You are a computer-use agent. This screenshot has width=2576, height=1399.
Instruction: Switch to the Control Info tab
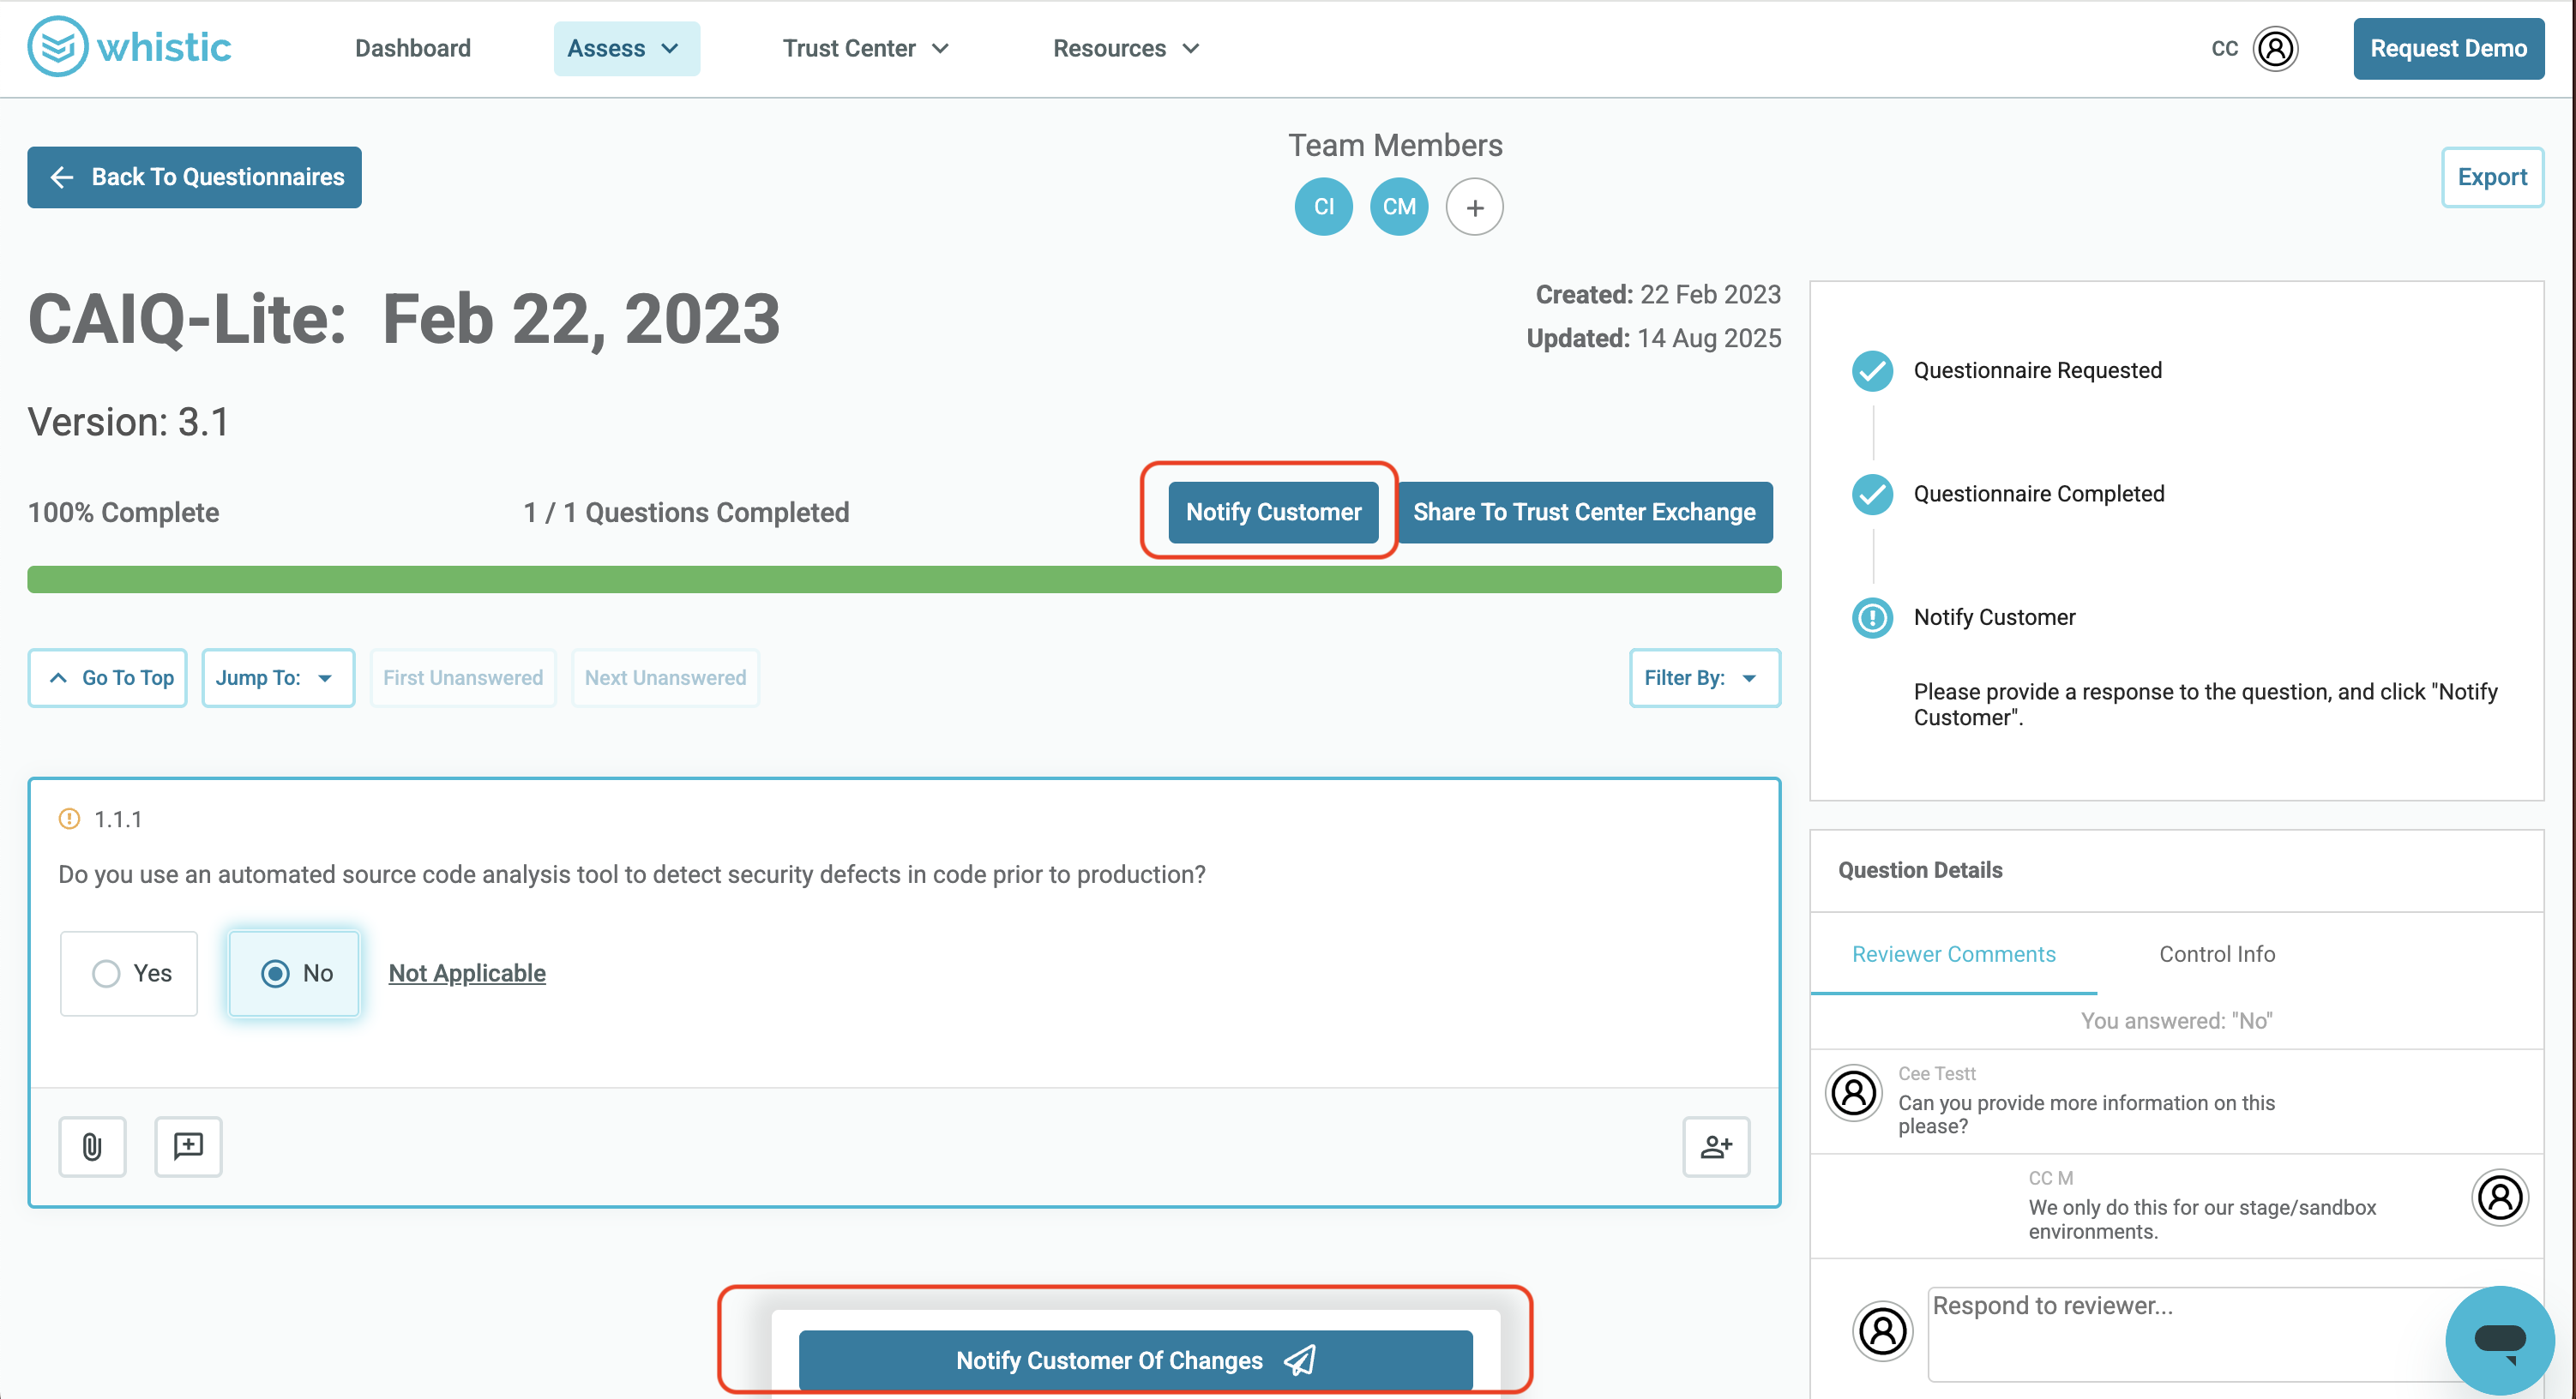click(2216, 954)
